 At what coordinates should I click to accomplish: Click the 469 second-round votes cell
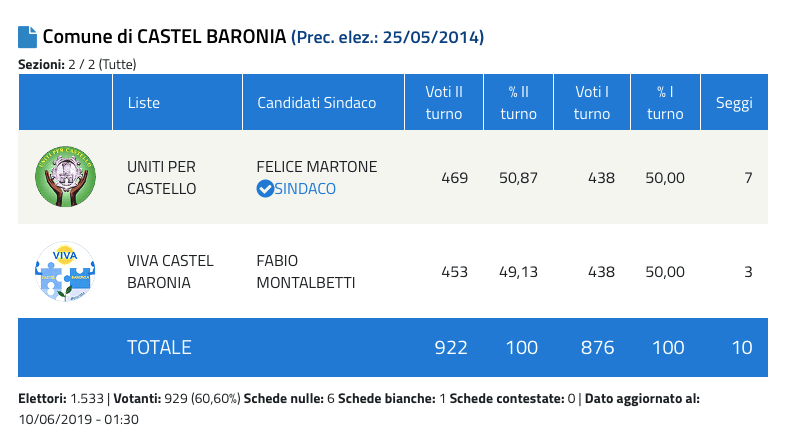tap(454, 178)
